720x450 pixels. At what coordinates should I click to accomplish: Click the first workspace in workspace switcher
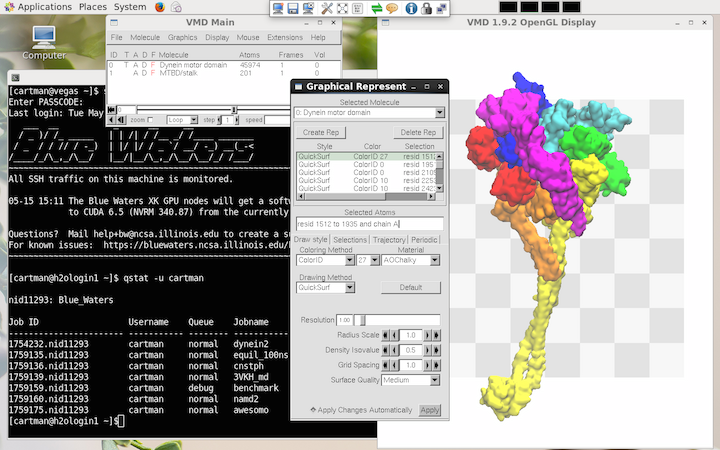tap(508, 7)
